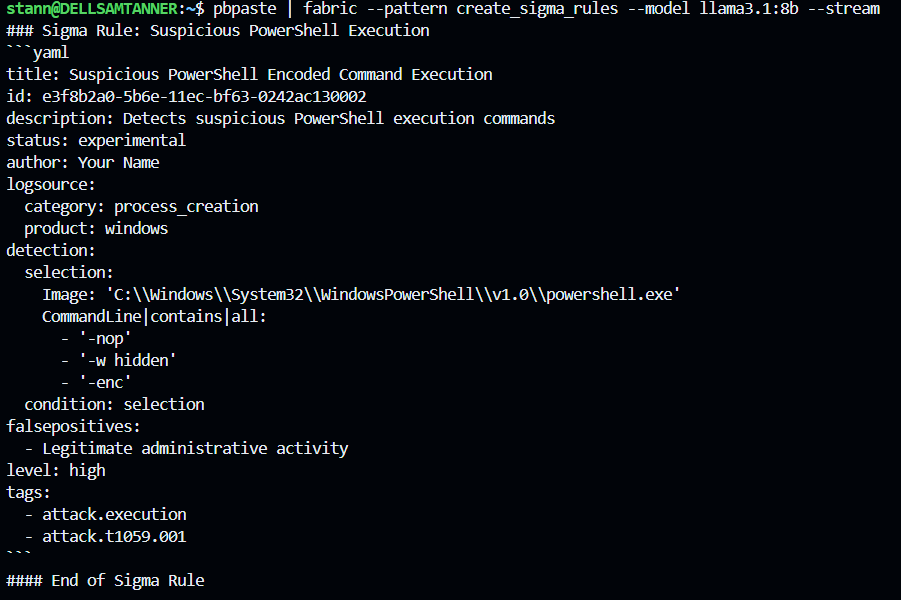The image size is (901, 600).
Task: Click the author value Your Name
Action: tap(118, 162)
